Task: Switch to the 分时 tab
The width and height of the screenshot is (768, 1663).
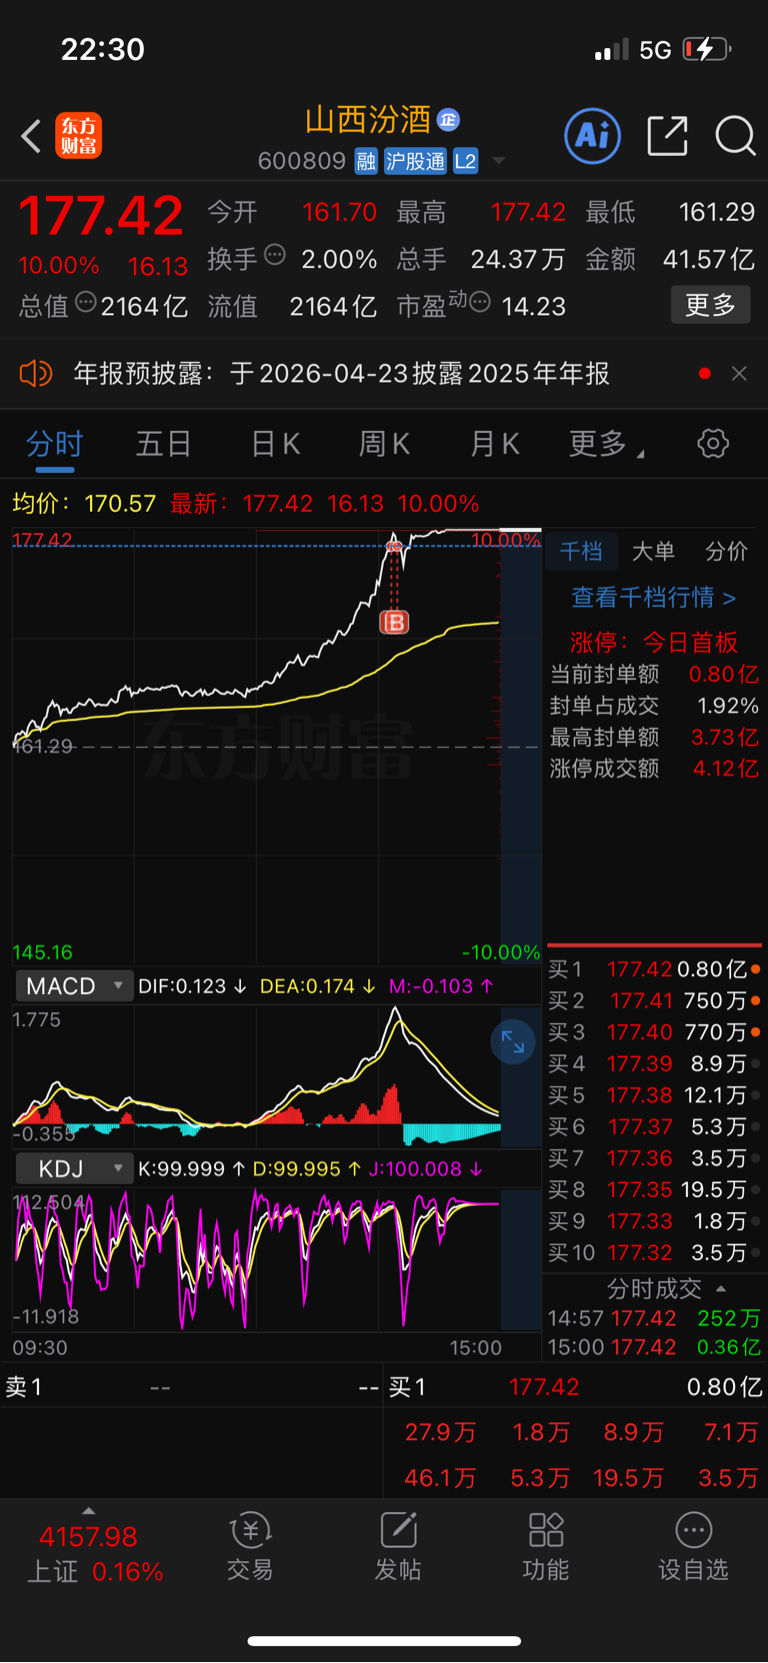Action: (x=54, y=443)
